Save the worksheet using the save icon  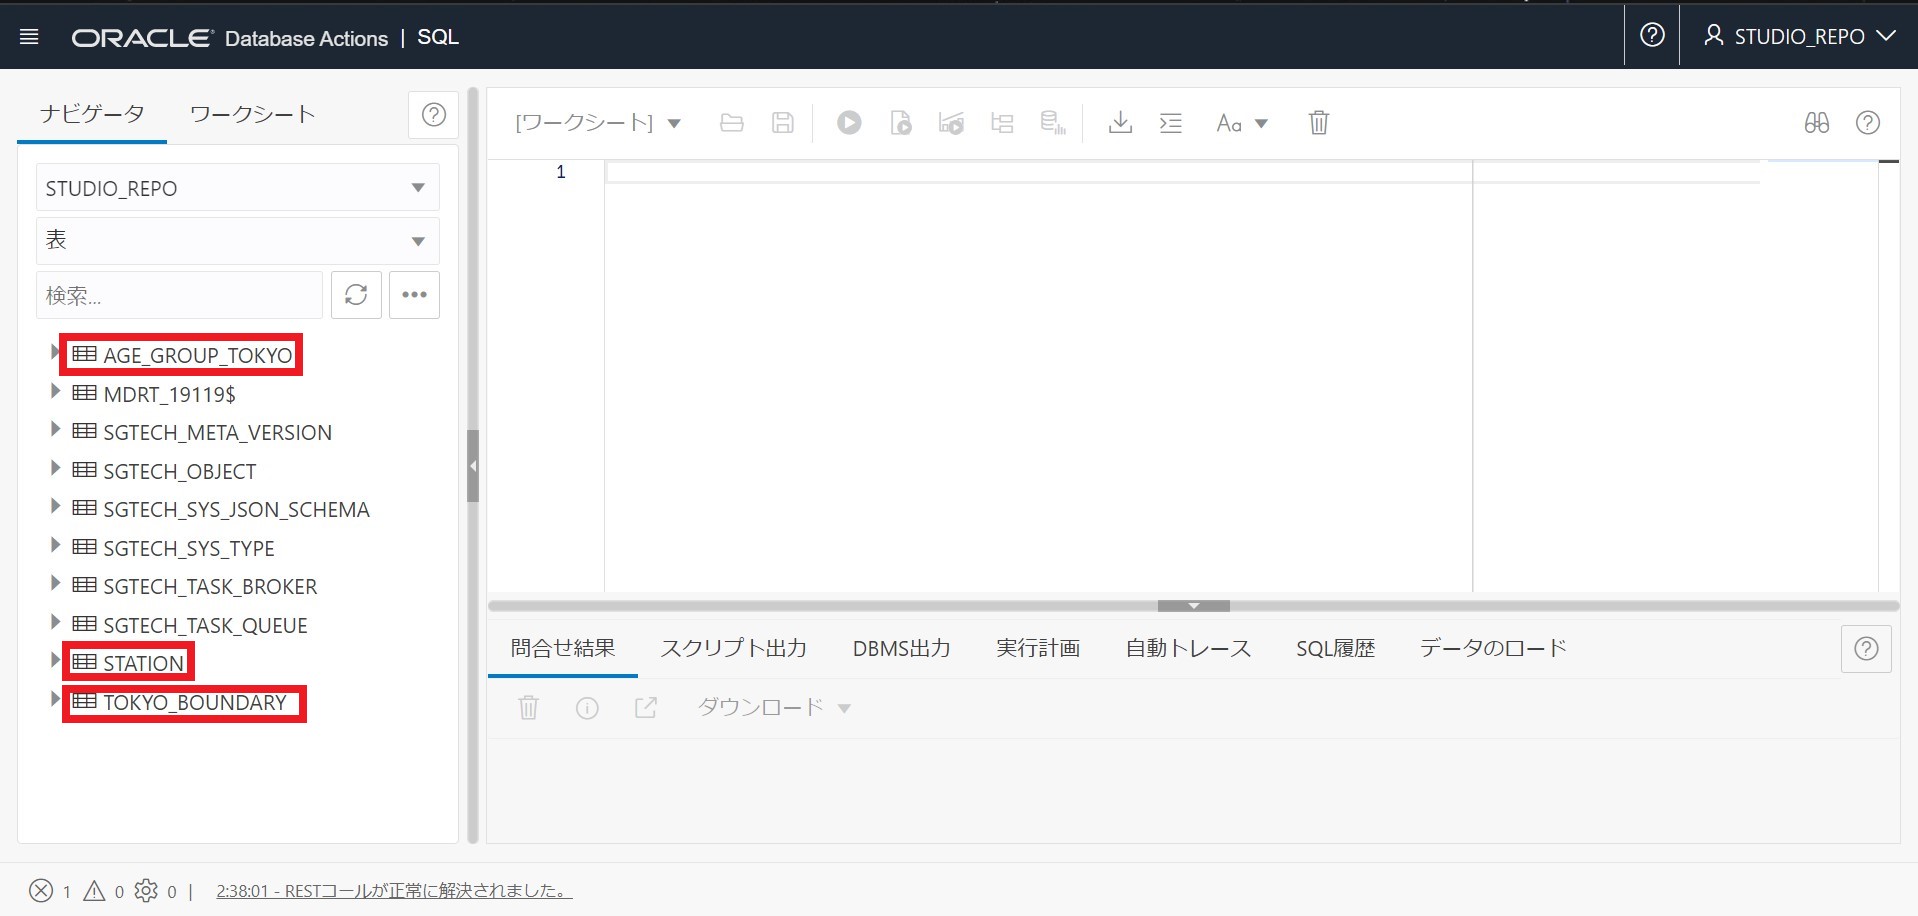point(783,122)
